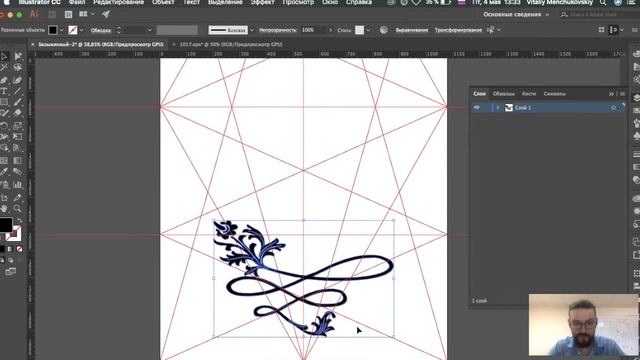Switch to the Символы panel tab
Viewport: 640px width, 360px height.
tap(554, 94)
